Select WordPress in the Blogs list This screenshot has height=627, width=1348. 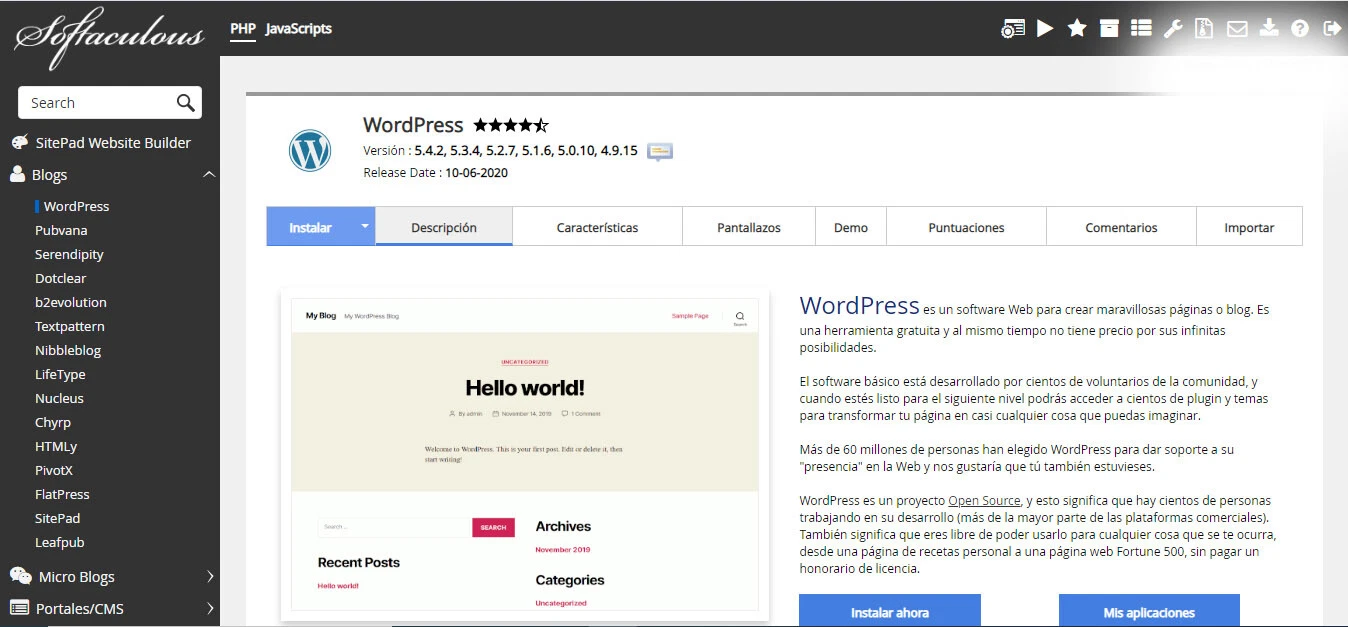(x=76, y=206)
